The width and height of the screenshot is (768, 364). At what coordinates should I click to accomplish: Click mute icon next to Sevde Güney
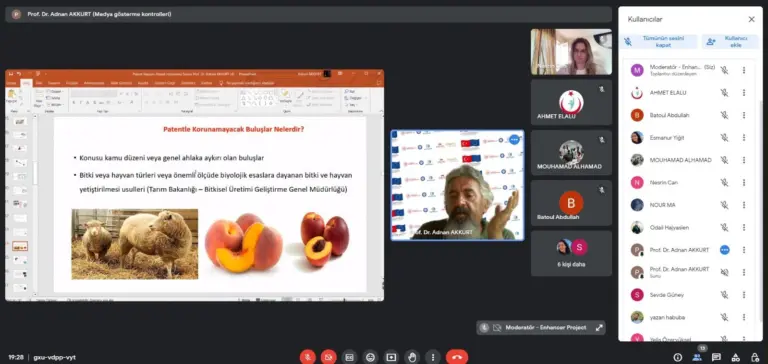tap(724, 295)
